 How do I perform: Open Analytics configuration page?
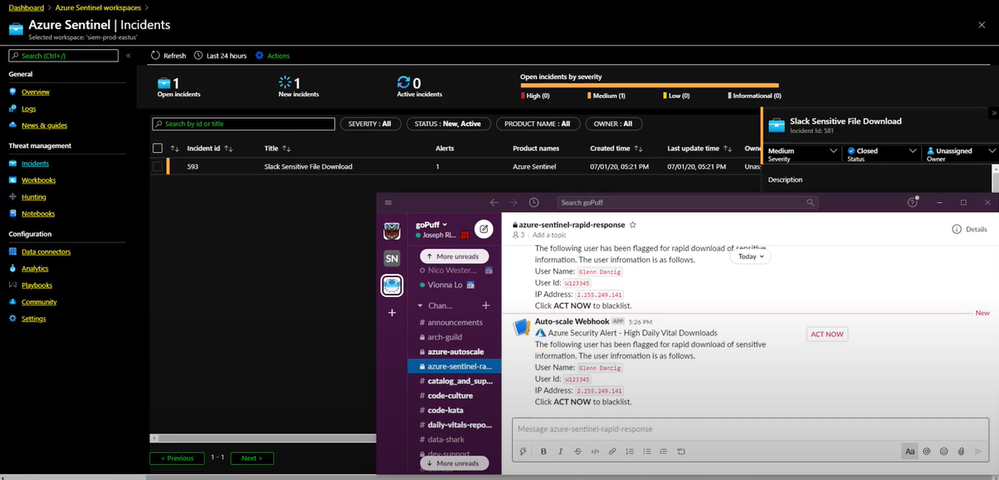click(x=35, y=268)
